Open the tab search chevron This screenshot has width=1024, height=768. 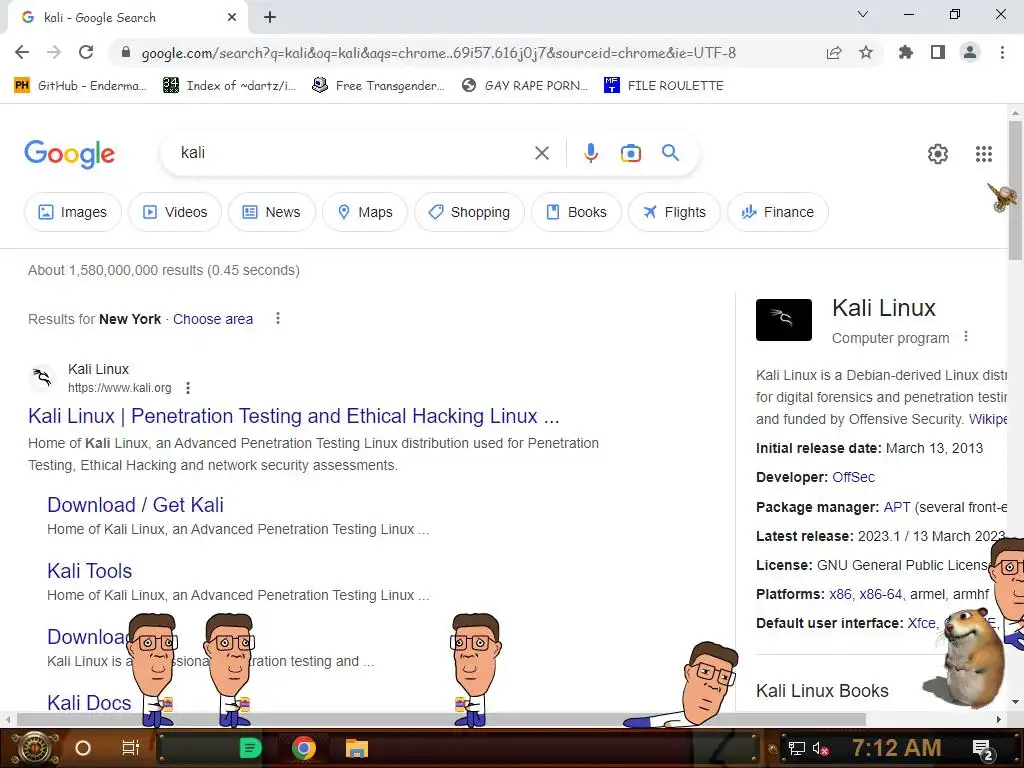coord(863,14)
